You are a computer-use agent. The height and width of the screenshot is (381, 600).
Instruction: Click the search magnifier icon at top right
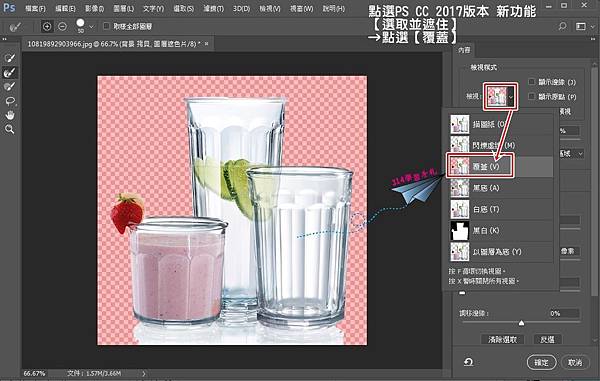point(562,26)
